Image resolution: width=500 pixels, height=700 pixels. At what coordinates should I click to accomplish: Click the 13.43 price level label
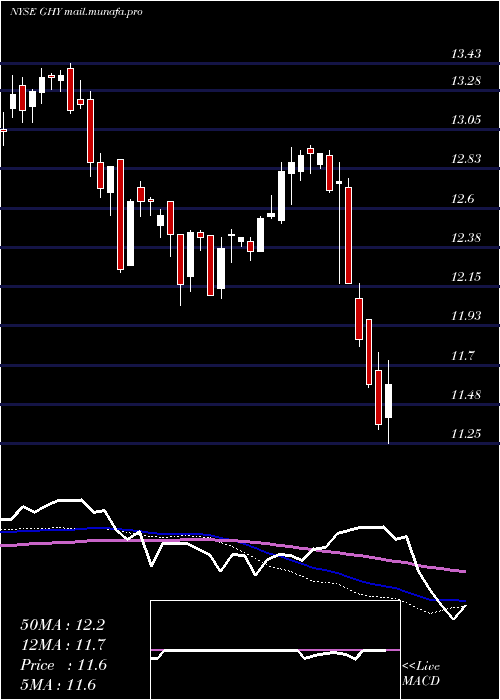point(466,54)
